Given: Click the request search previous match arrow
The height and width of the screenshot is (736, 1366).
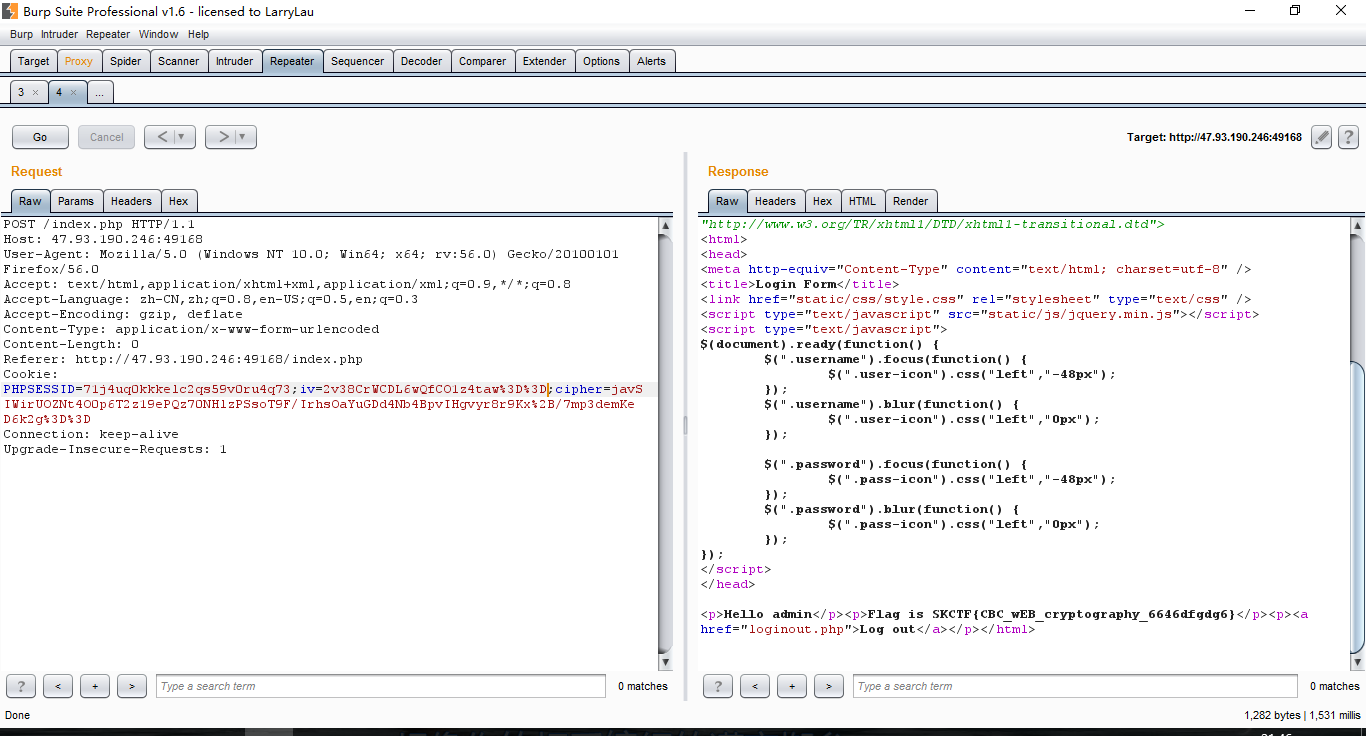Looking at the screenshot, I should tap(58, 686).
